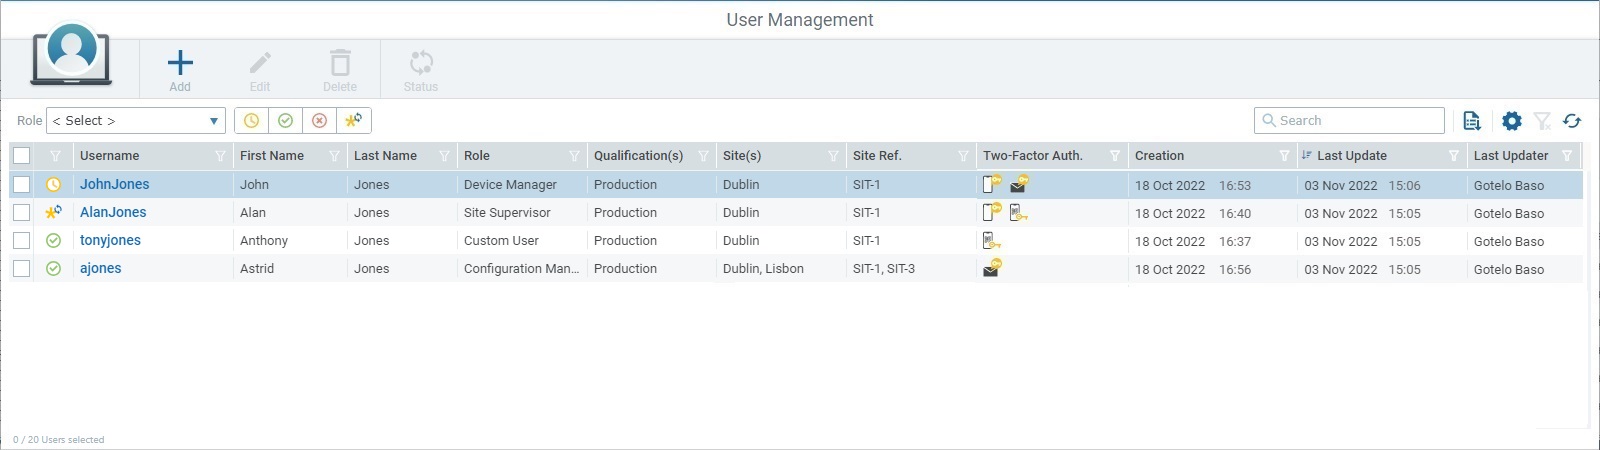Click the Astrid first name cell
1600x450 pixels.
pos(257,269)
